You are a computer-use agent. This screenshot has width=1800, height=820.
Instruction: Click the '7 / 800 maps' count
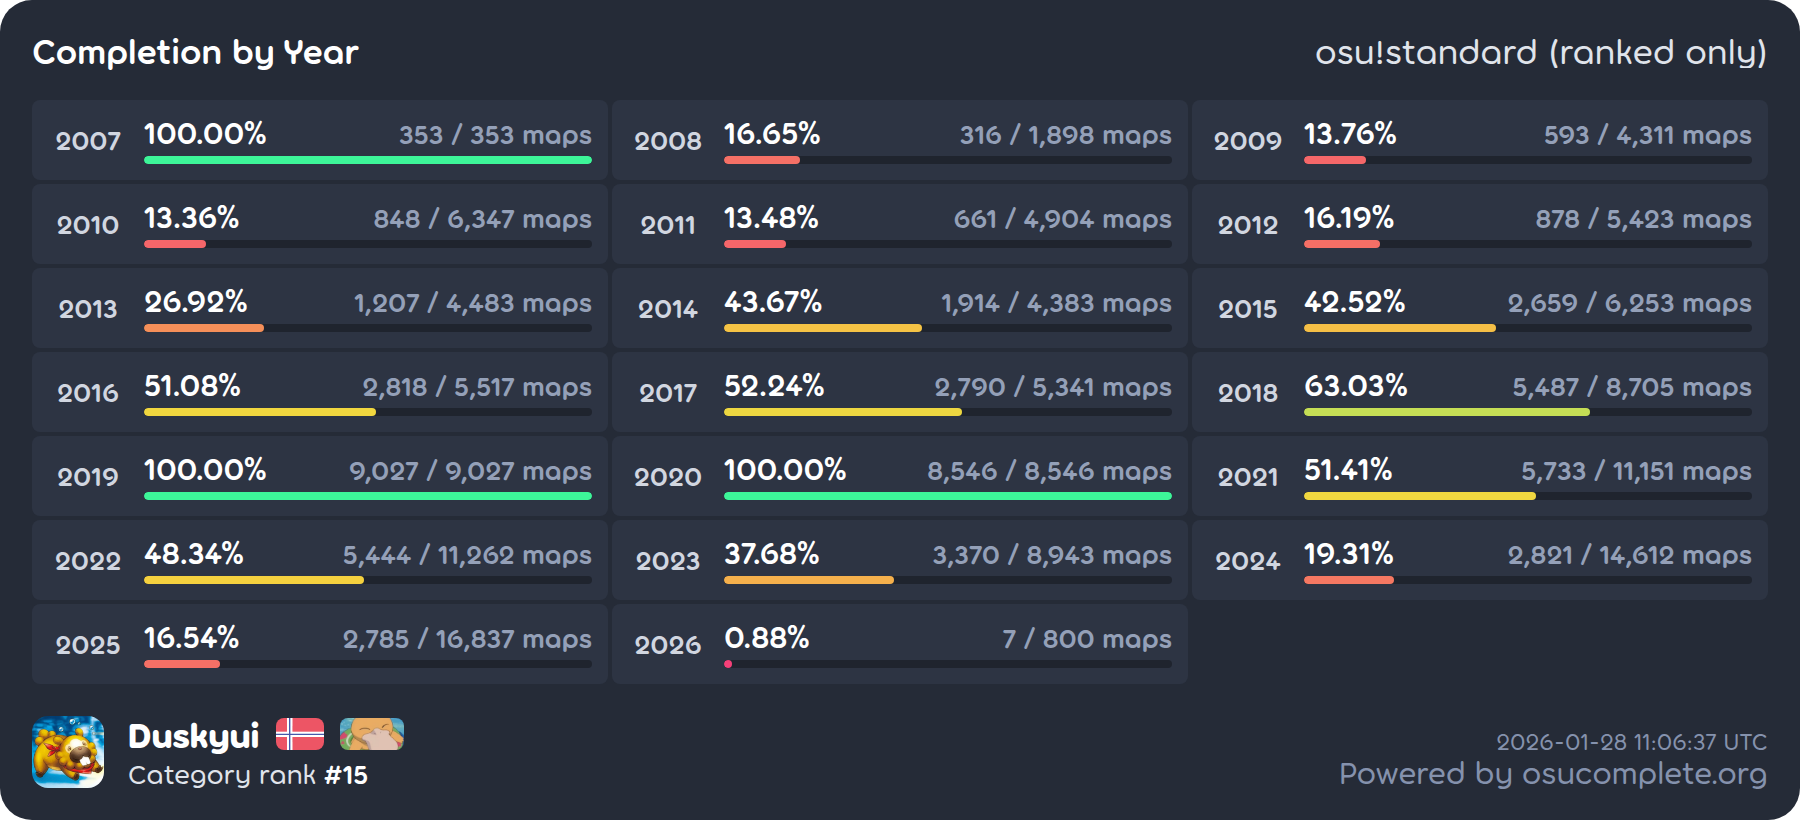1086,639
